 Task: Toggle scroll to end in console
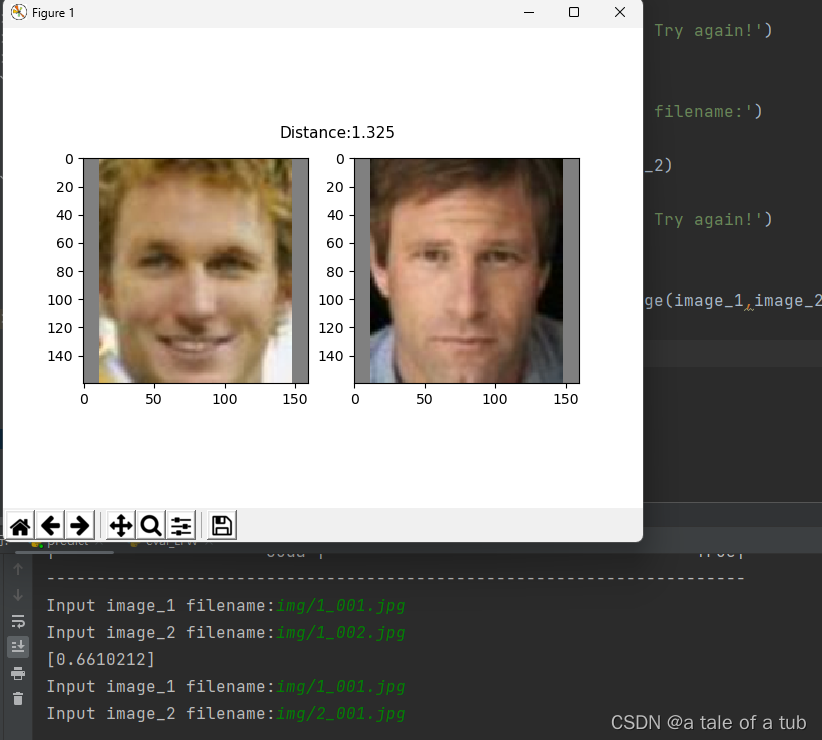[18, 647]
